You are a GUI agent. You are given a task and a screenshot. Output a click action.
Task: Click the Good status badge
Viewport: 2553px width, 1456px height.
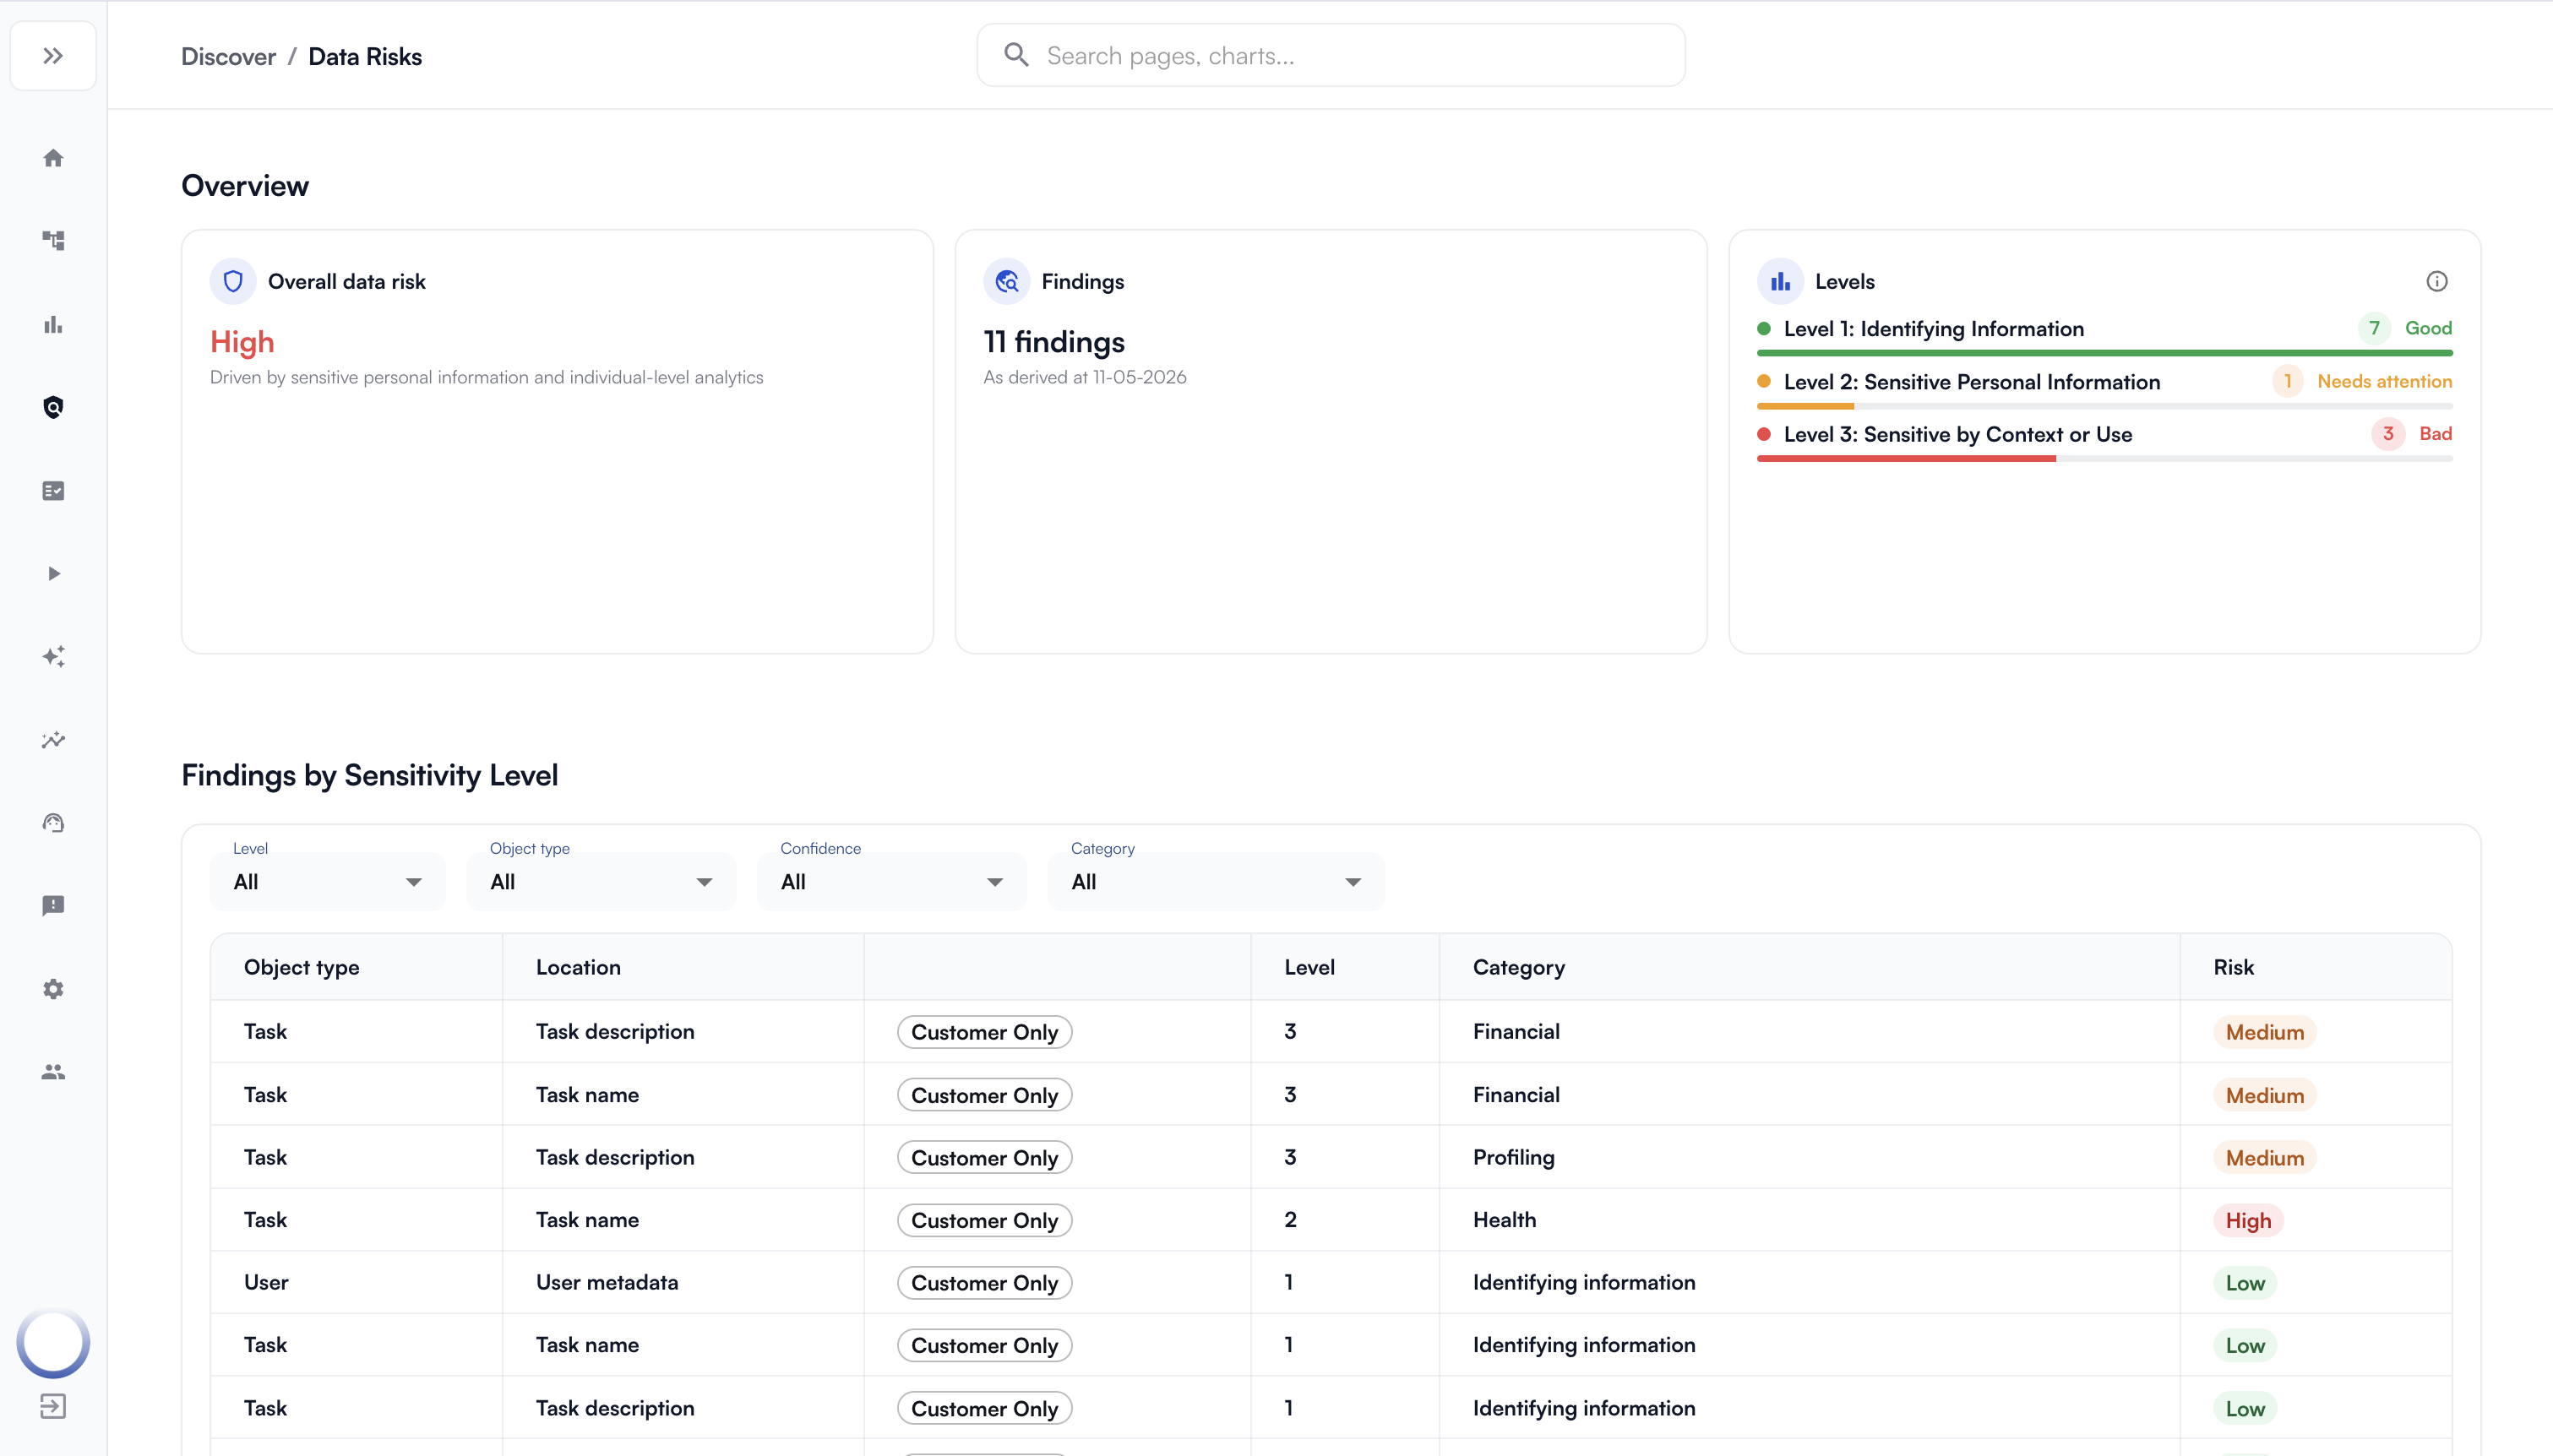(2428, 328)
